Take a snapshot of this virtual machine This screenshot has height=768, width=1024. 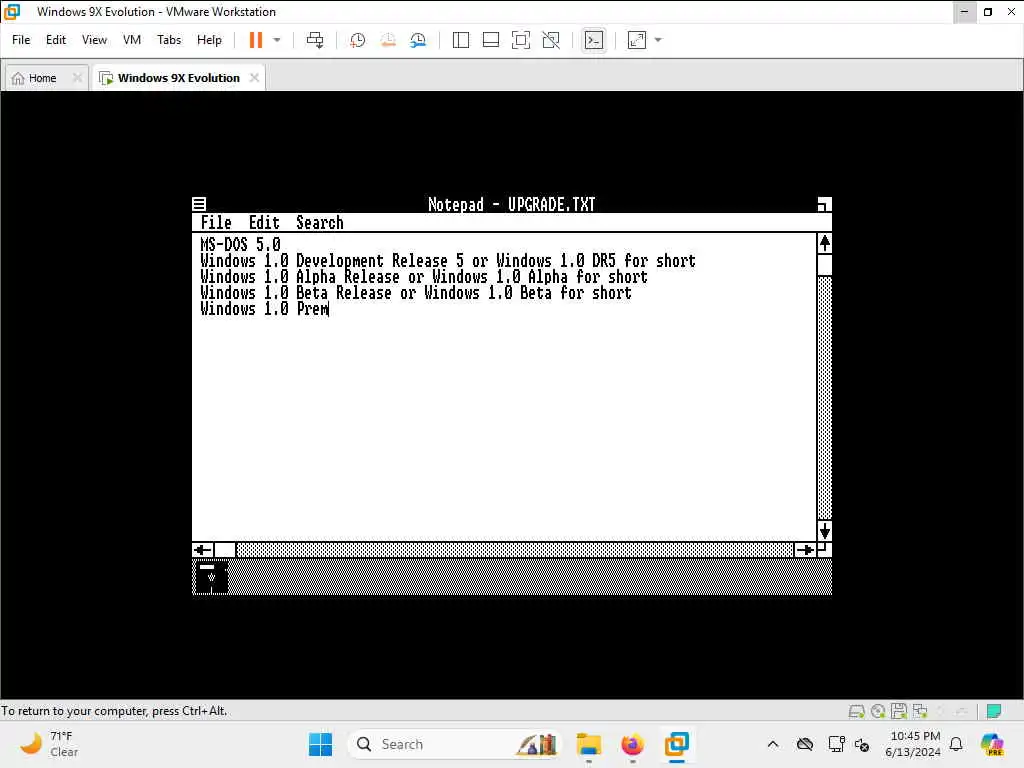tap(357, 40)
